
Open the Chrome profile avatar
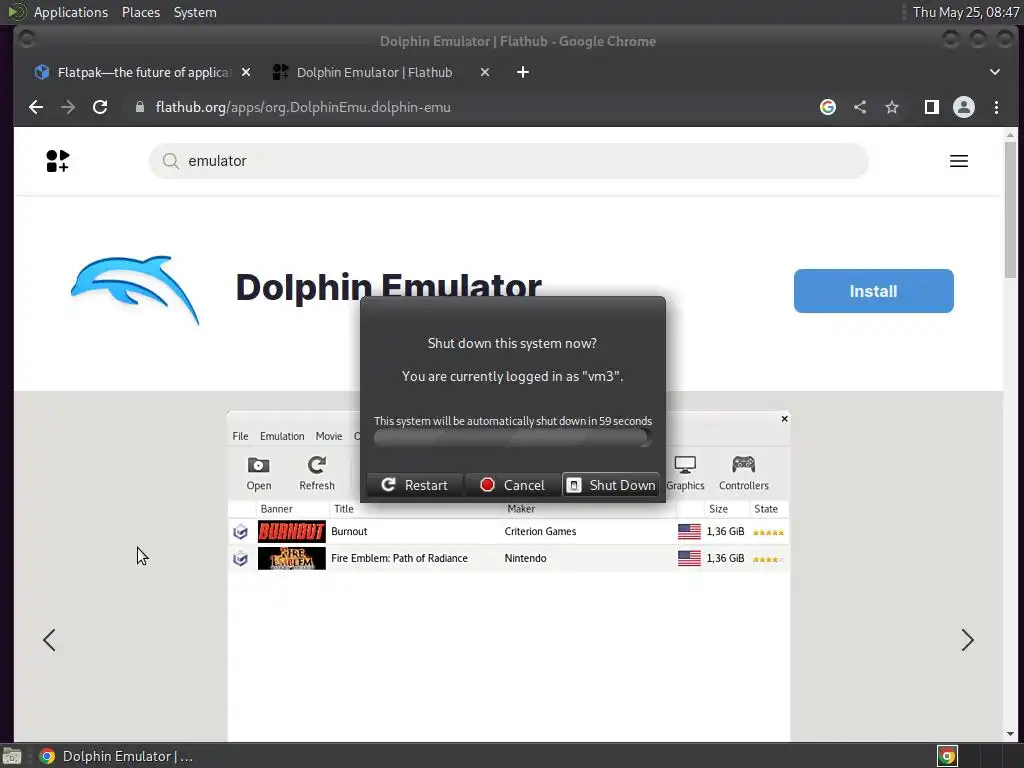point(963,107)
